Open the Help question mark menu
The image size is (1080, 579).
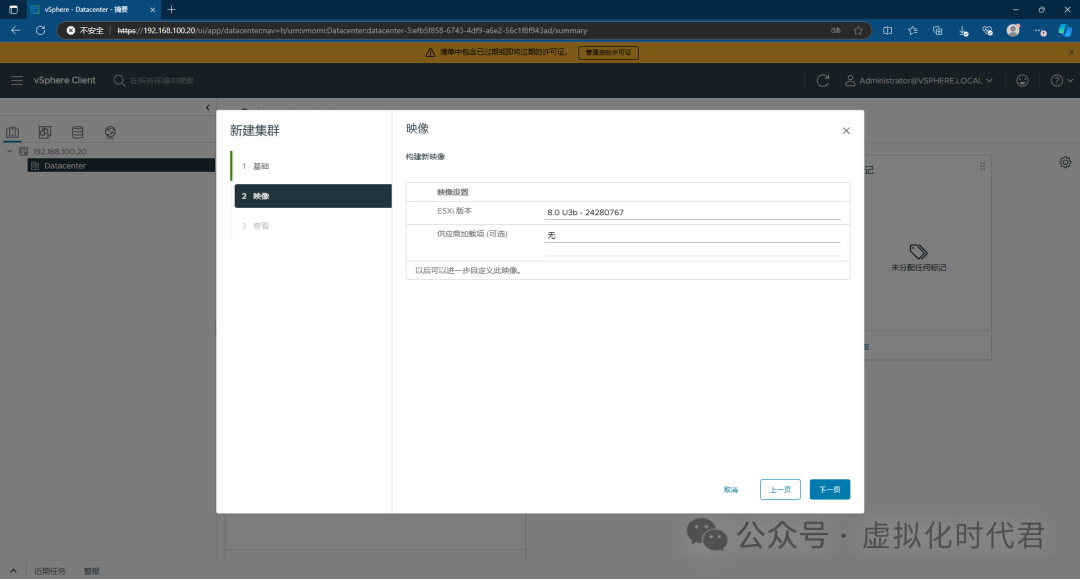pyautogui.click(x=1061, y=81)
